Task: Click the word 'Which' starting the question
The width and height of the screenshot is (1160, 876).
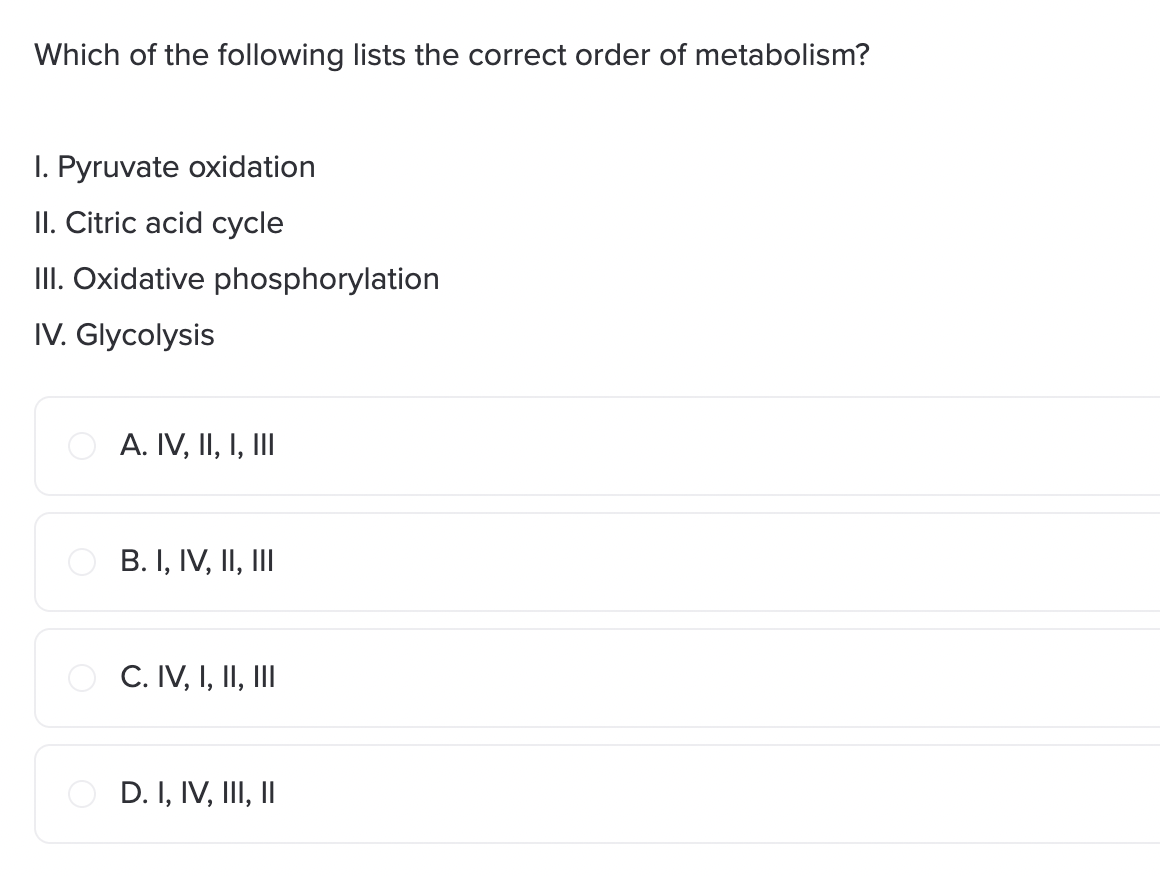Action: click(x=77, y=55)
